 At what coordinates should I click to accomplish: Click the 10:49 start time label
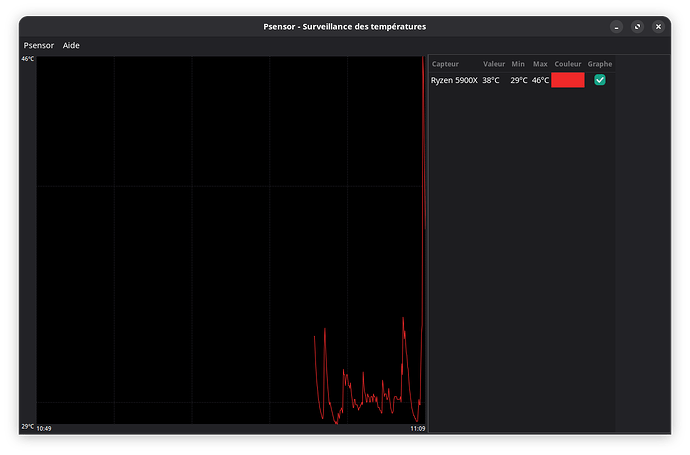(x=45, y=428)
